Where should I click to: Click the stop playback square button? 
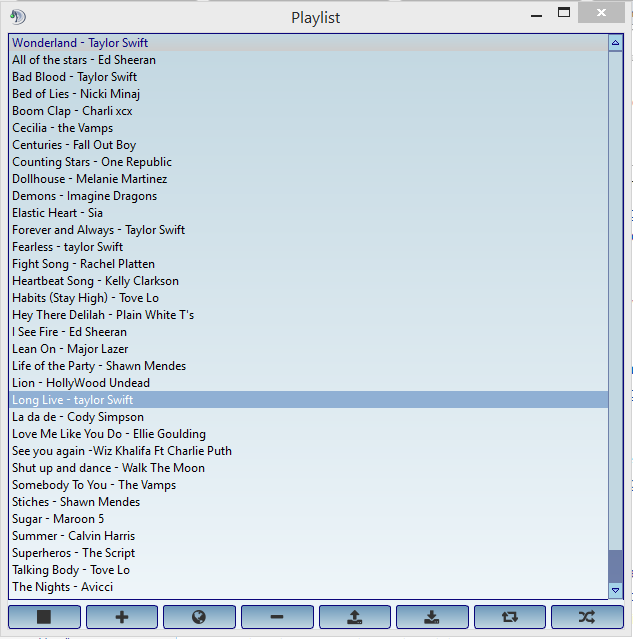coord(44,617)
